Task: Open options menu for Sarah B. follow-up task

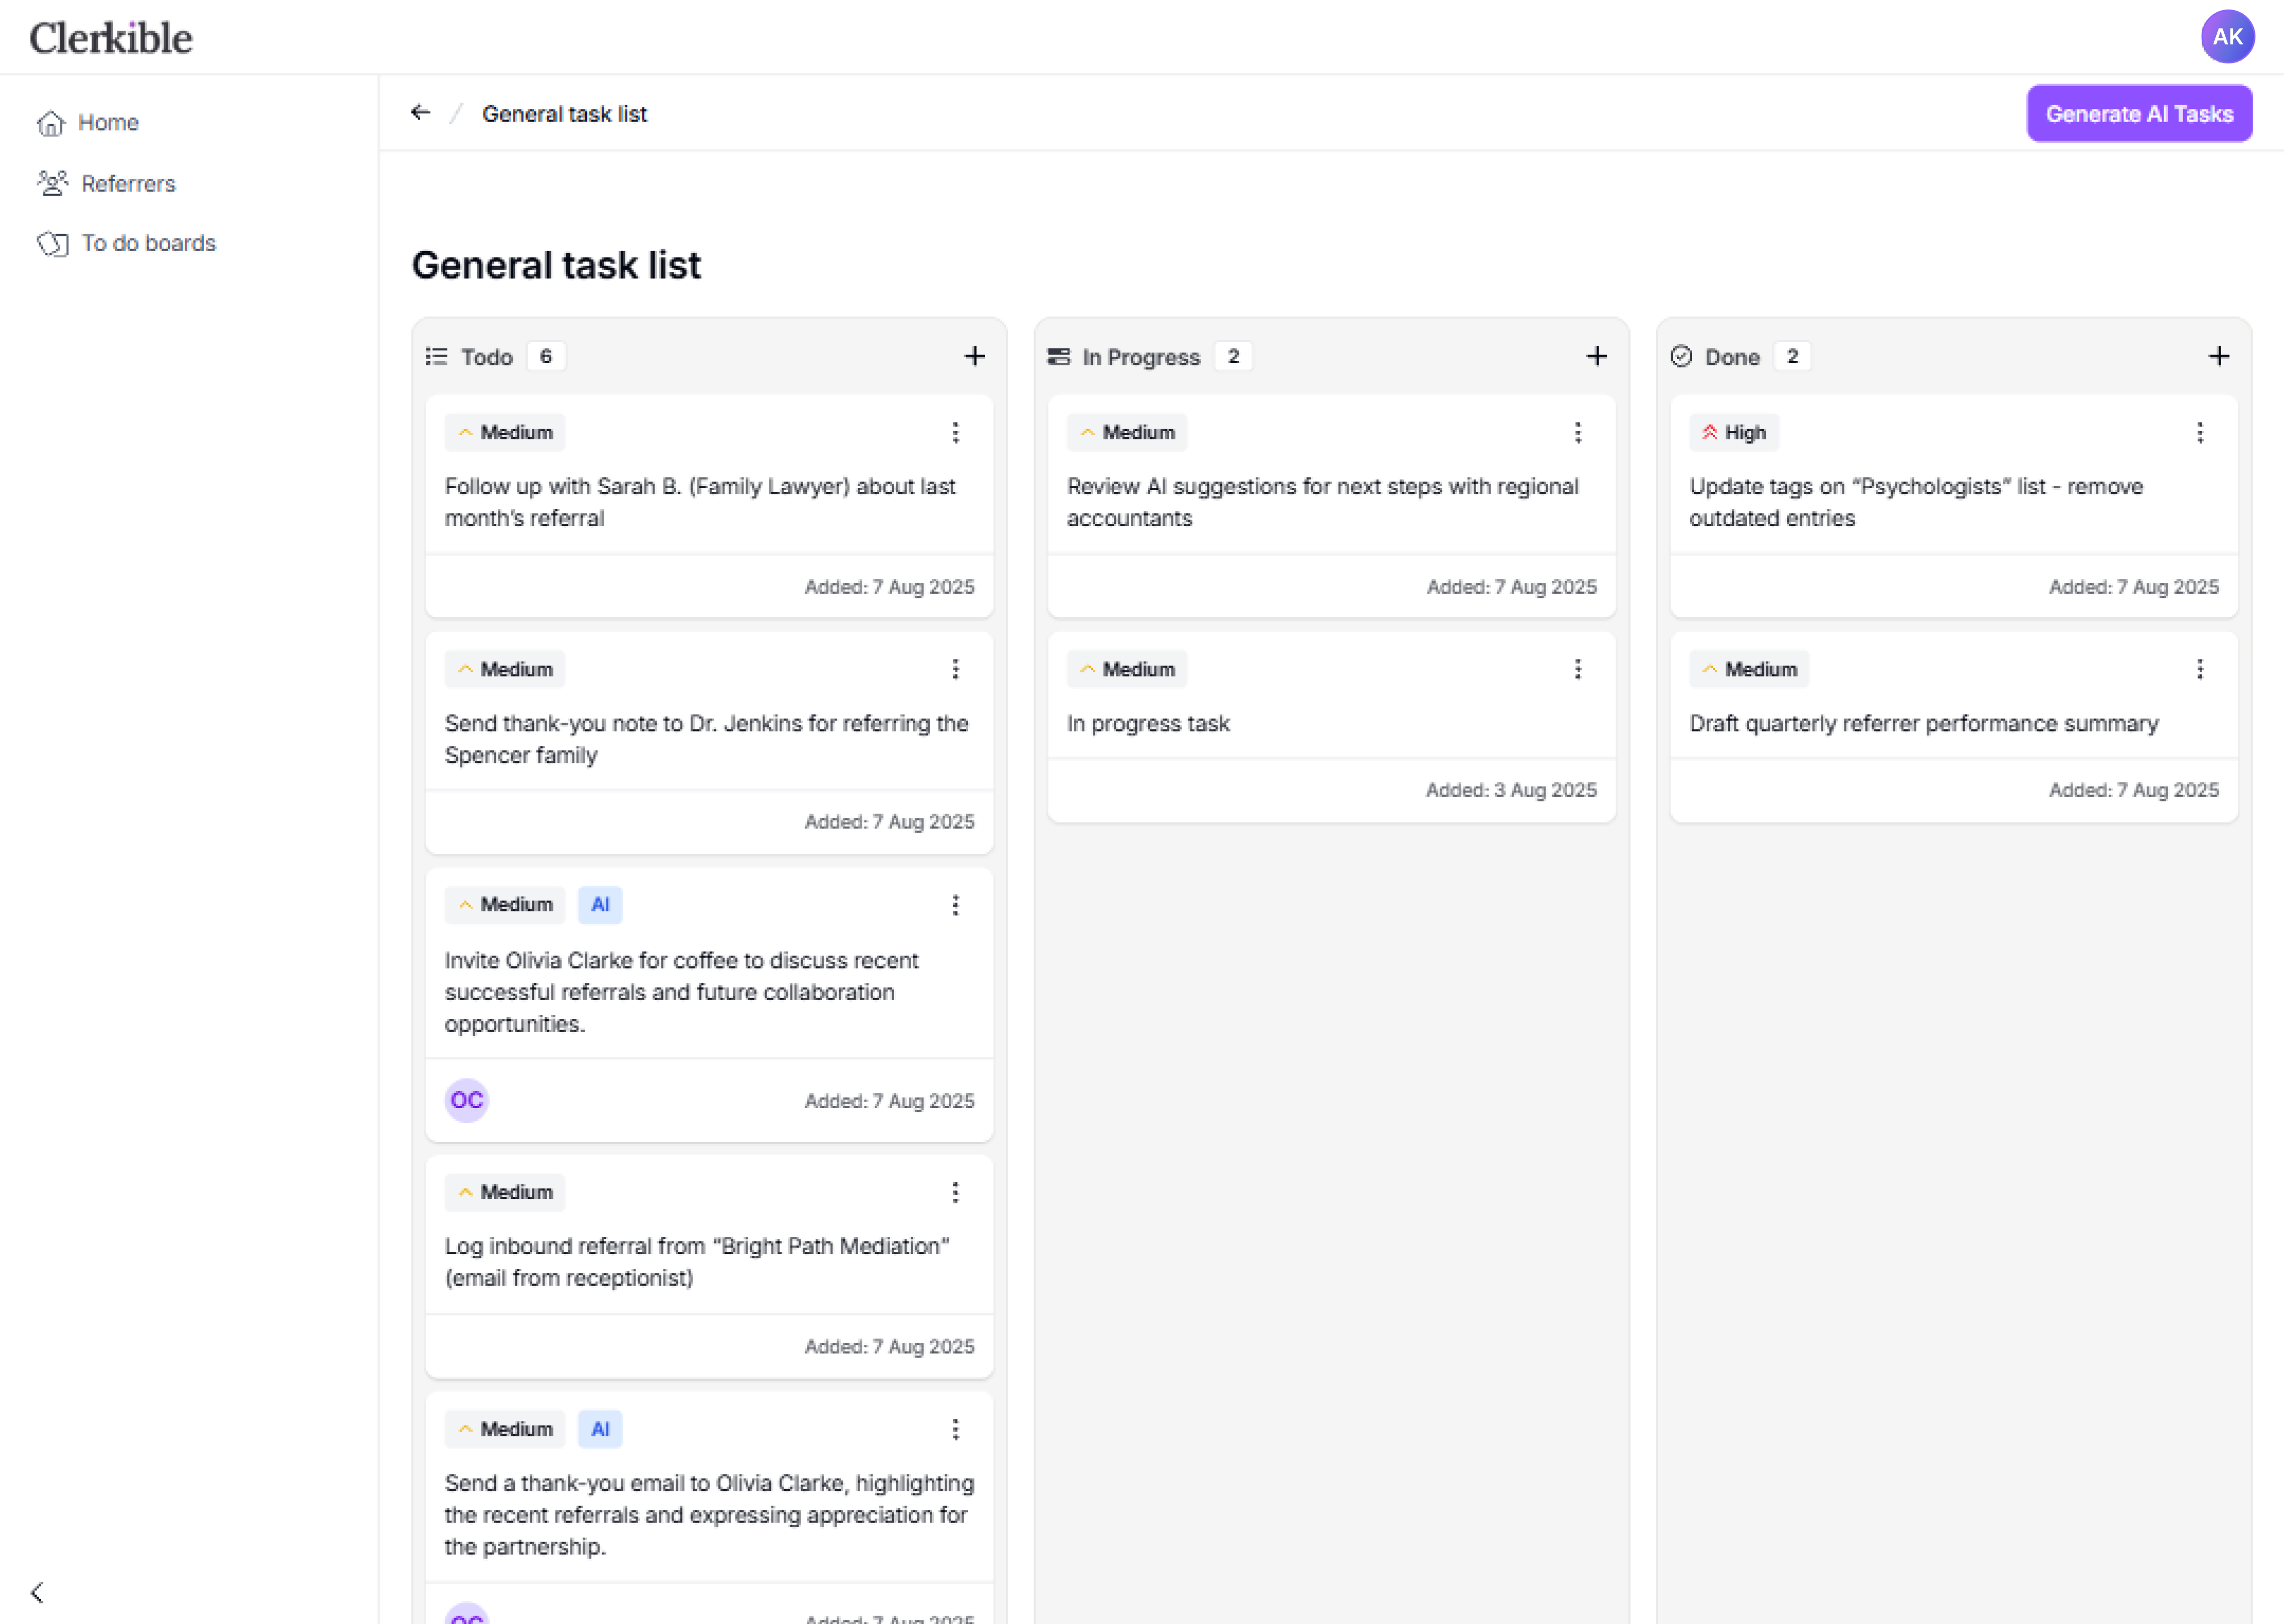Action: point(955,433)
